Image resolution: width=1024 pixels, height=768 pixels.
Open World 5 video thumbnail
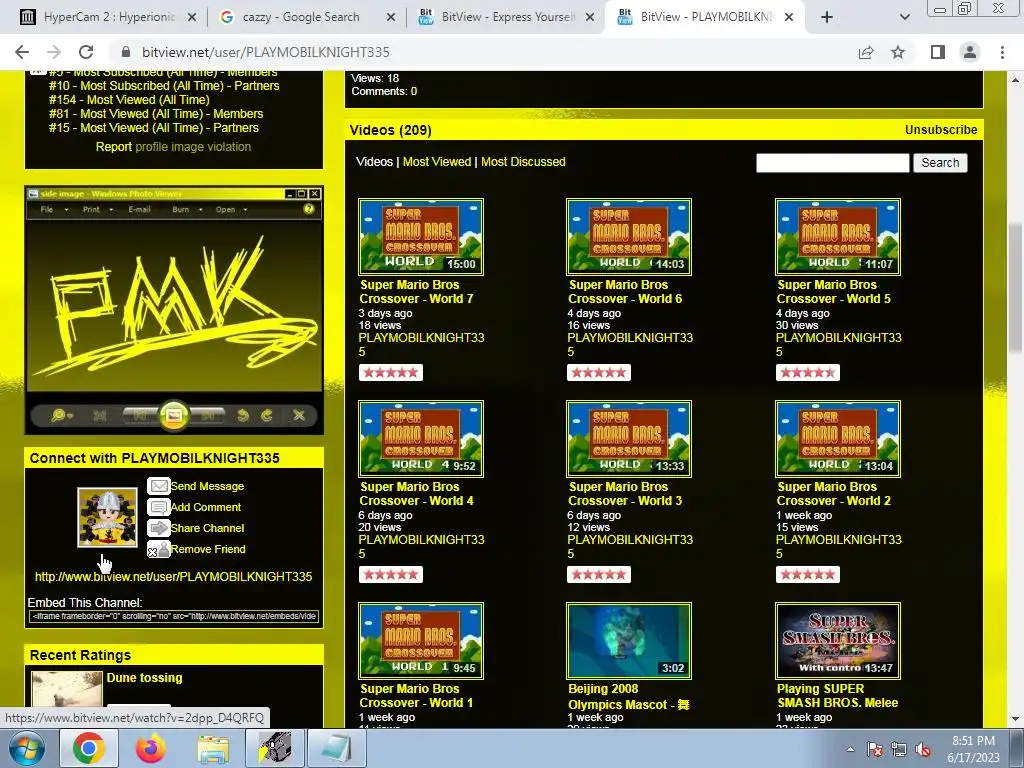(x=838, y=237)
